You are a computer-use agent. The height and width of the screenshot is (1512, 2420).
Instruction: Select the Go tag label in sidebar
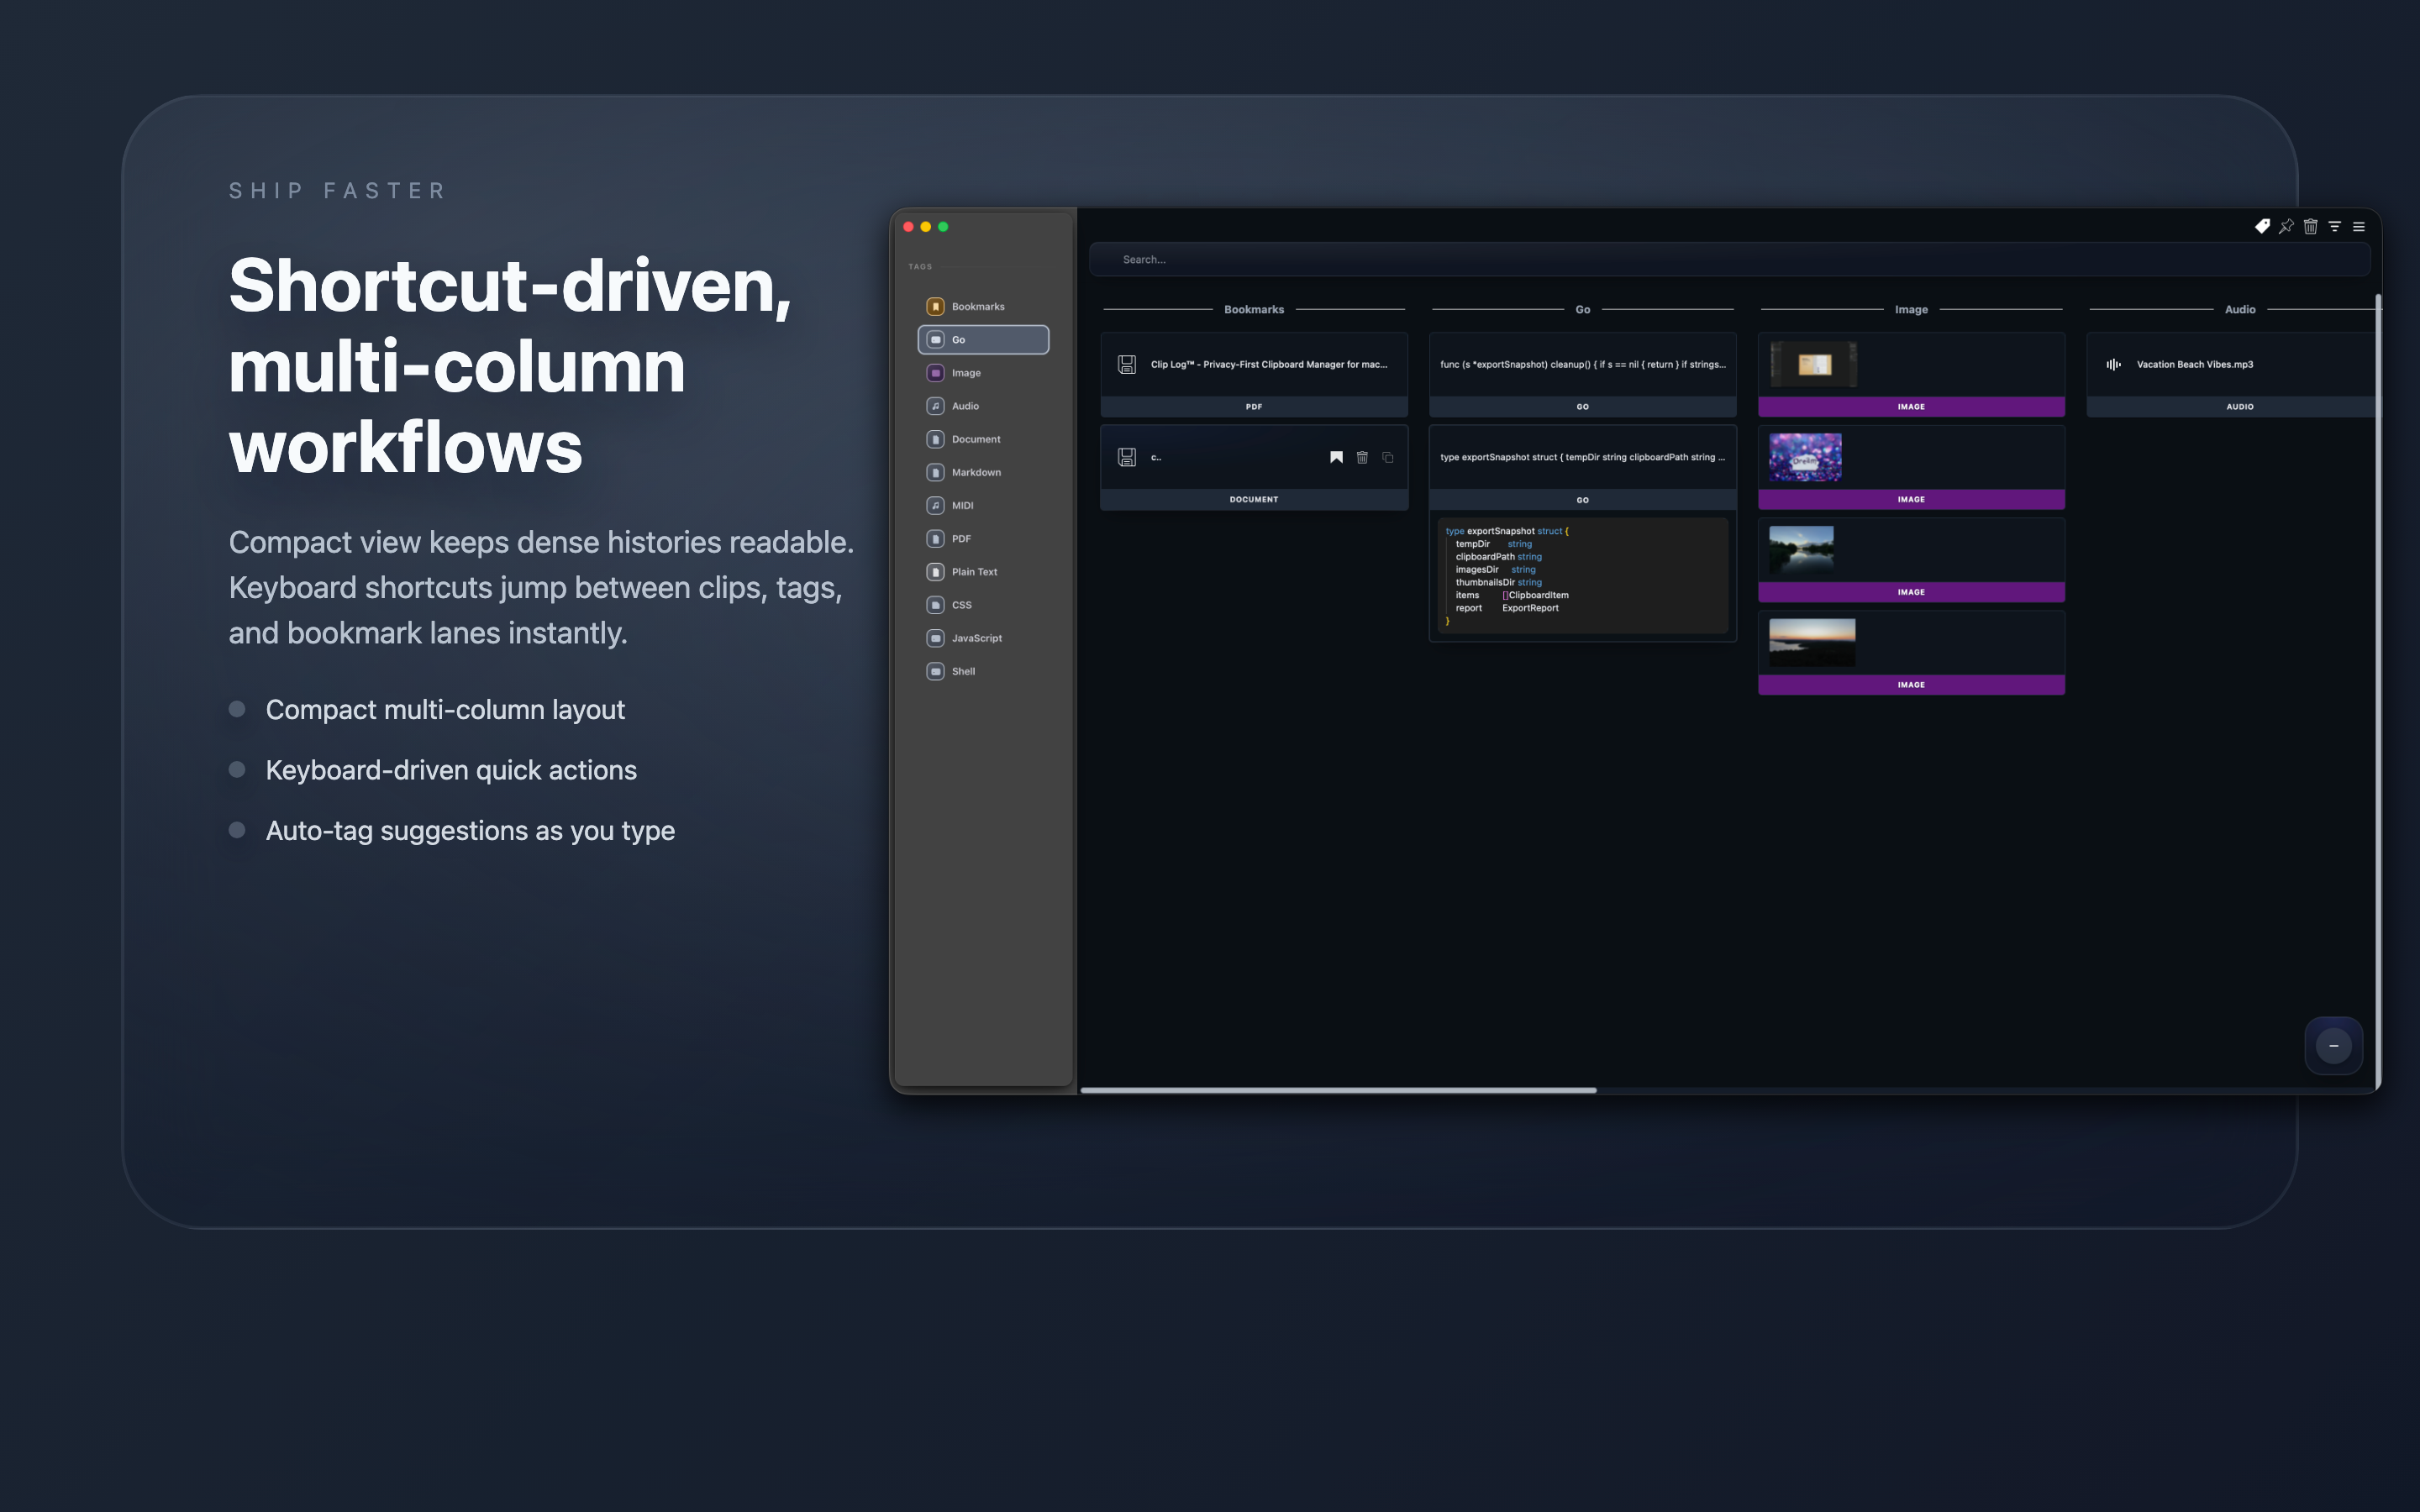tap(958, 340)
